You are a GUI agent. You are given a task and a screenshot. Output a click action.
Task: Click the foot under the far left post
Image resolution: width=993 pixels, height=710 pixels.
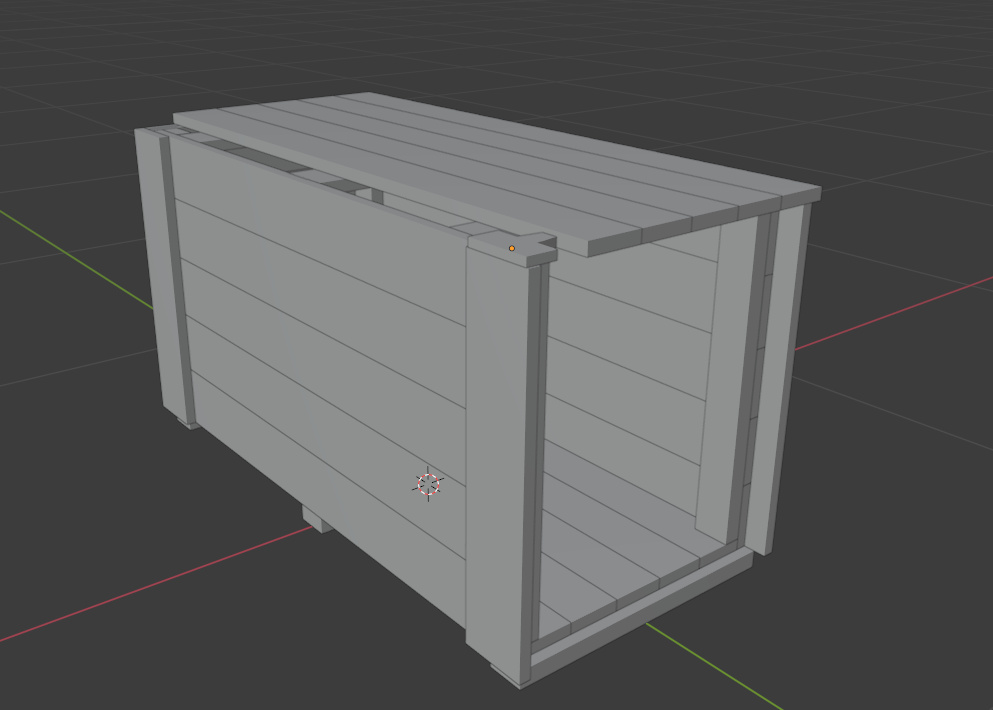coord(191,424)
